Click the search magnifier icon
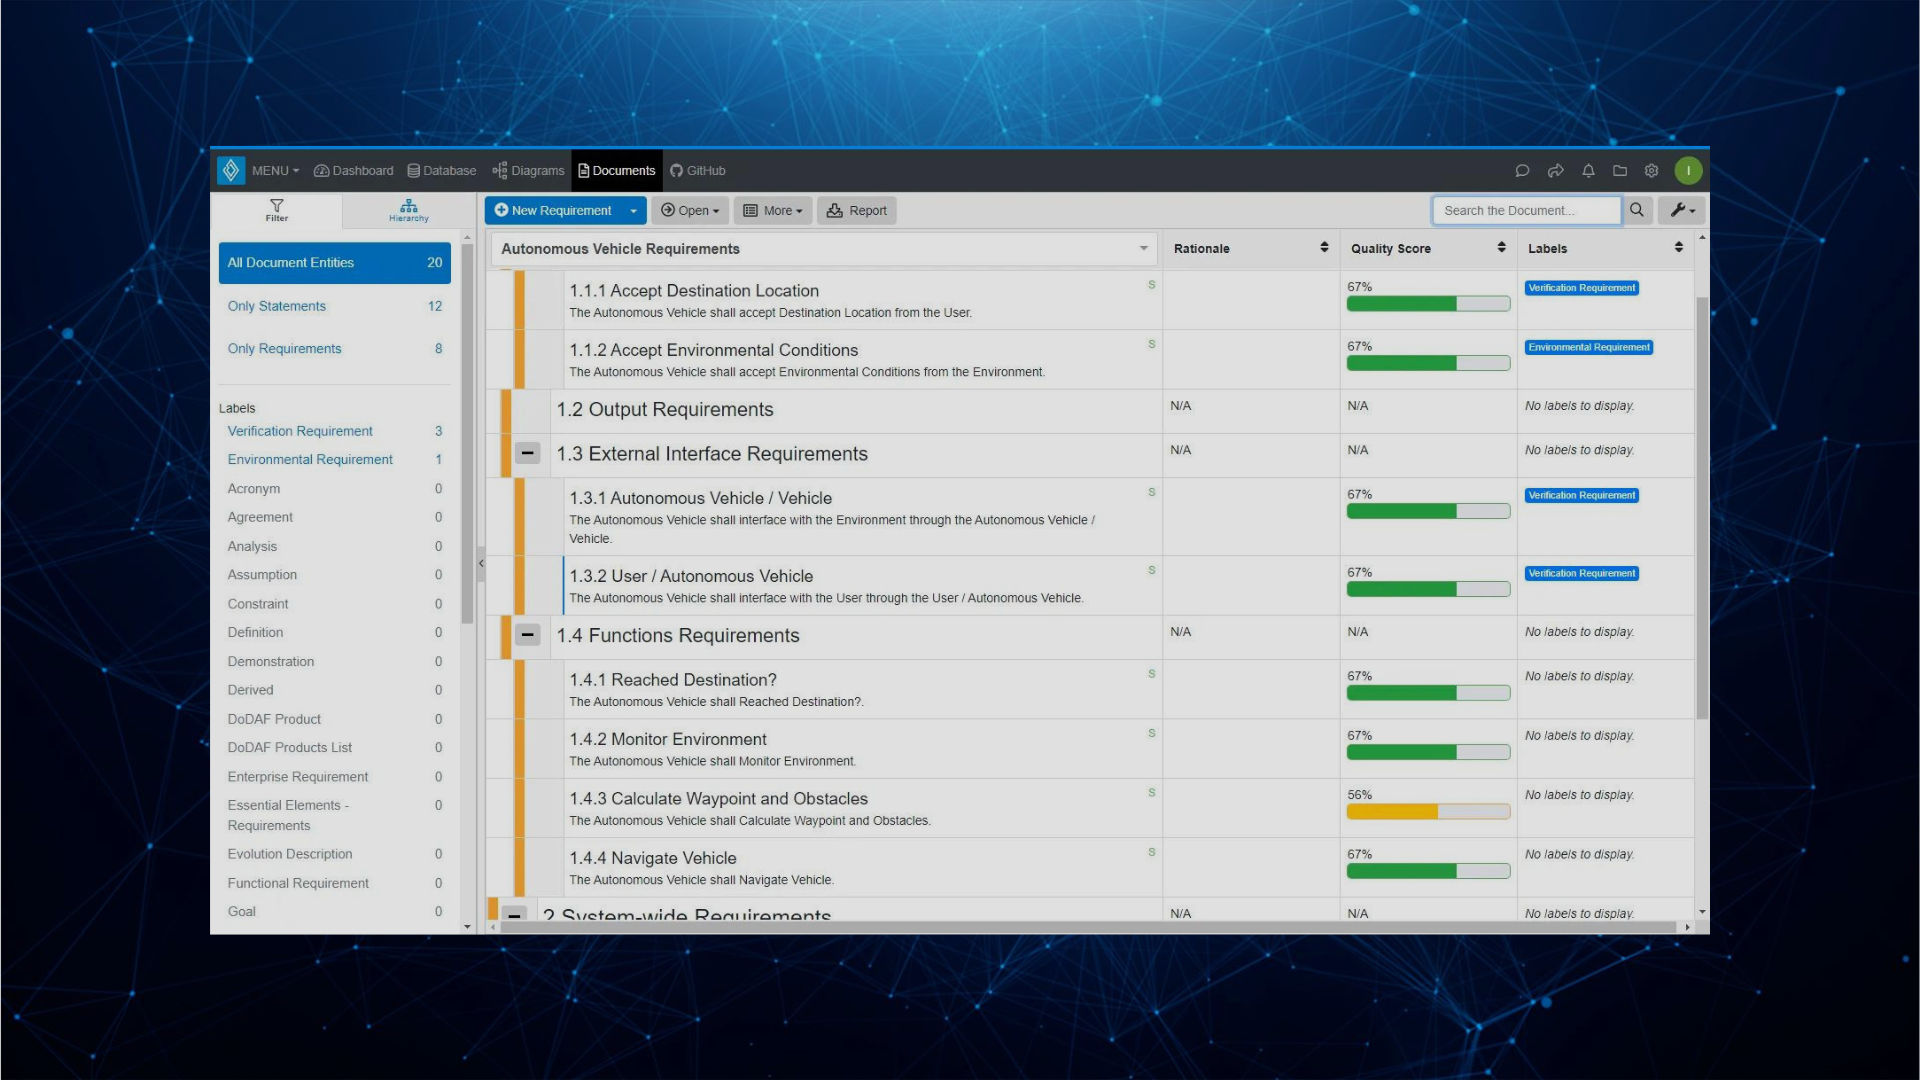This screenshot has height=1080, width=1920. (1637, 210)
